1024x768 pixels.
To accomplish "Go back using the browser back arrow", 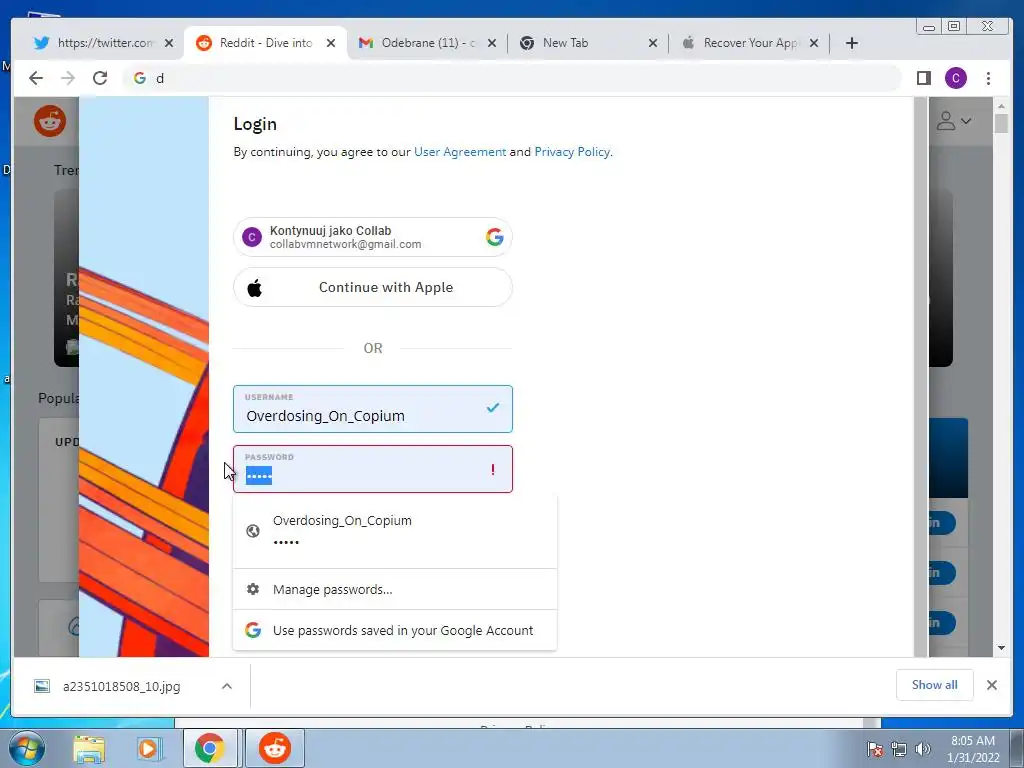I will click(36, 78).
